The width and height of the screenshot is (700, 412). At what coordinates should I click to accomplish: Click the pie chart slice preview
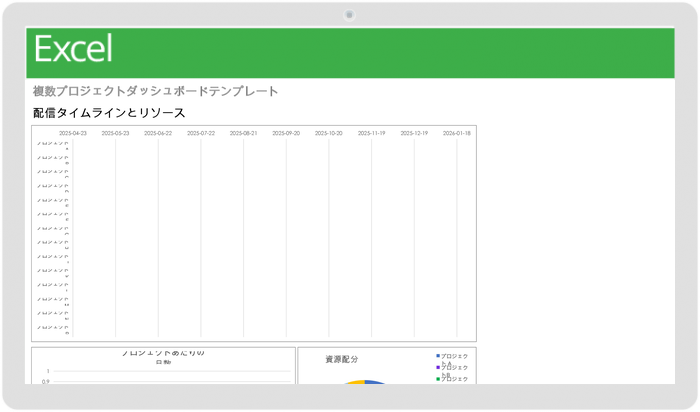(365, 382)
